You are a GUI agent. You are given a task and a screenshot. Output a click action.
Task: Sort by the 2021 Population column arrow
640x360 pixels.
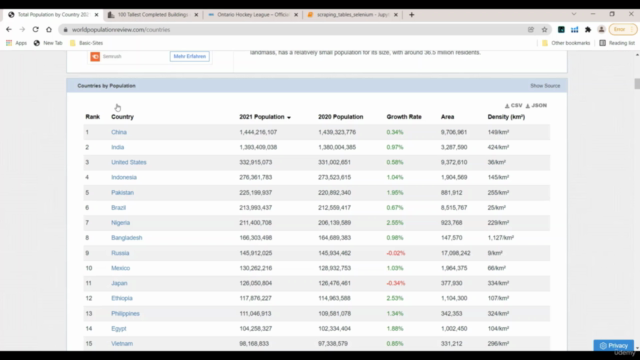tap(289, 117)
